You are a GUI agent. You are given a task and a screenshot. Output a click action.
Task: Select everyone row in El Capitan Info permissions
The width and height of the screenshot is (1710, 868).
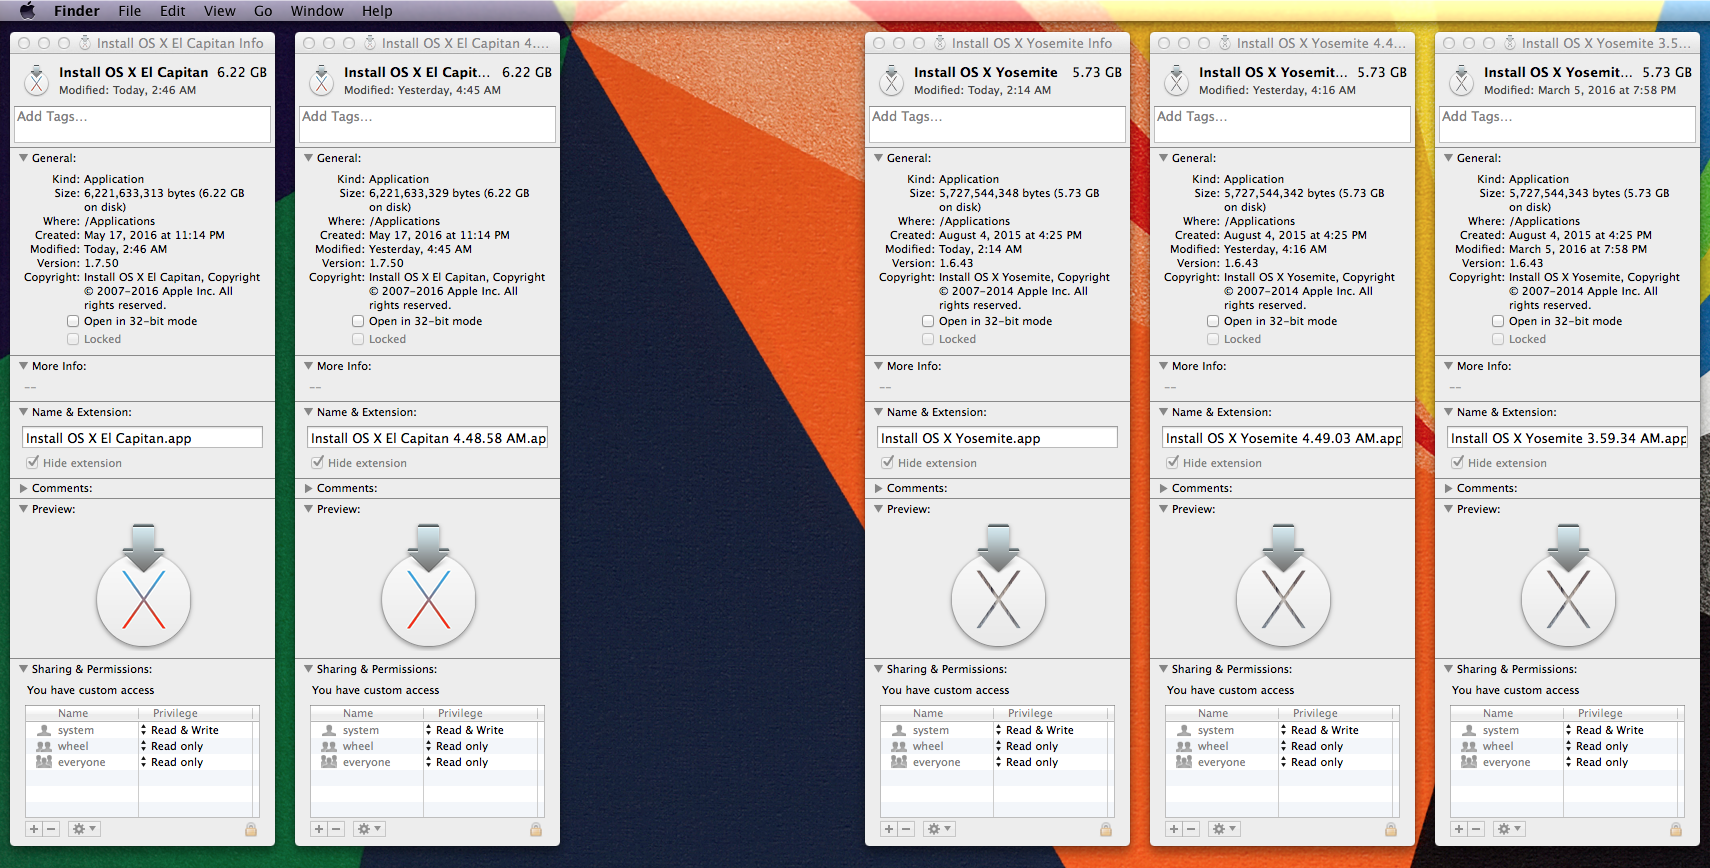[x=142, y=762]
